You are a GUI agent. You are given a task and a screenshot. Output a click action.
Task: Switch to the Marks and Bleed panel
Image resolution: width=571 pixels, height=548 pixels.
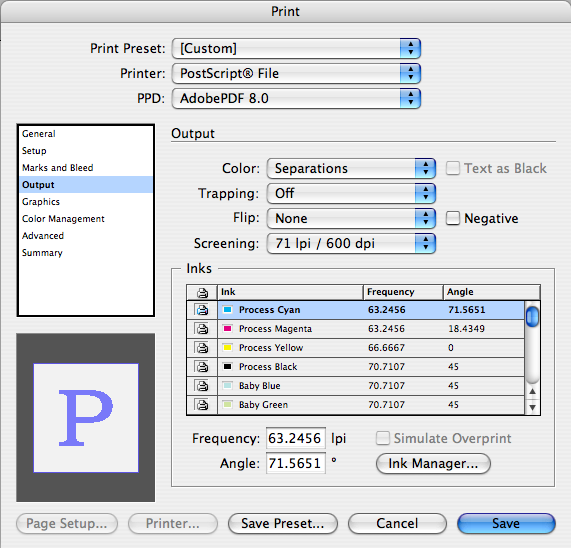[x=58, y=168]
